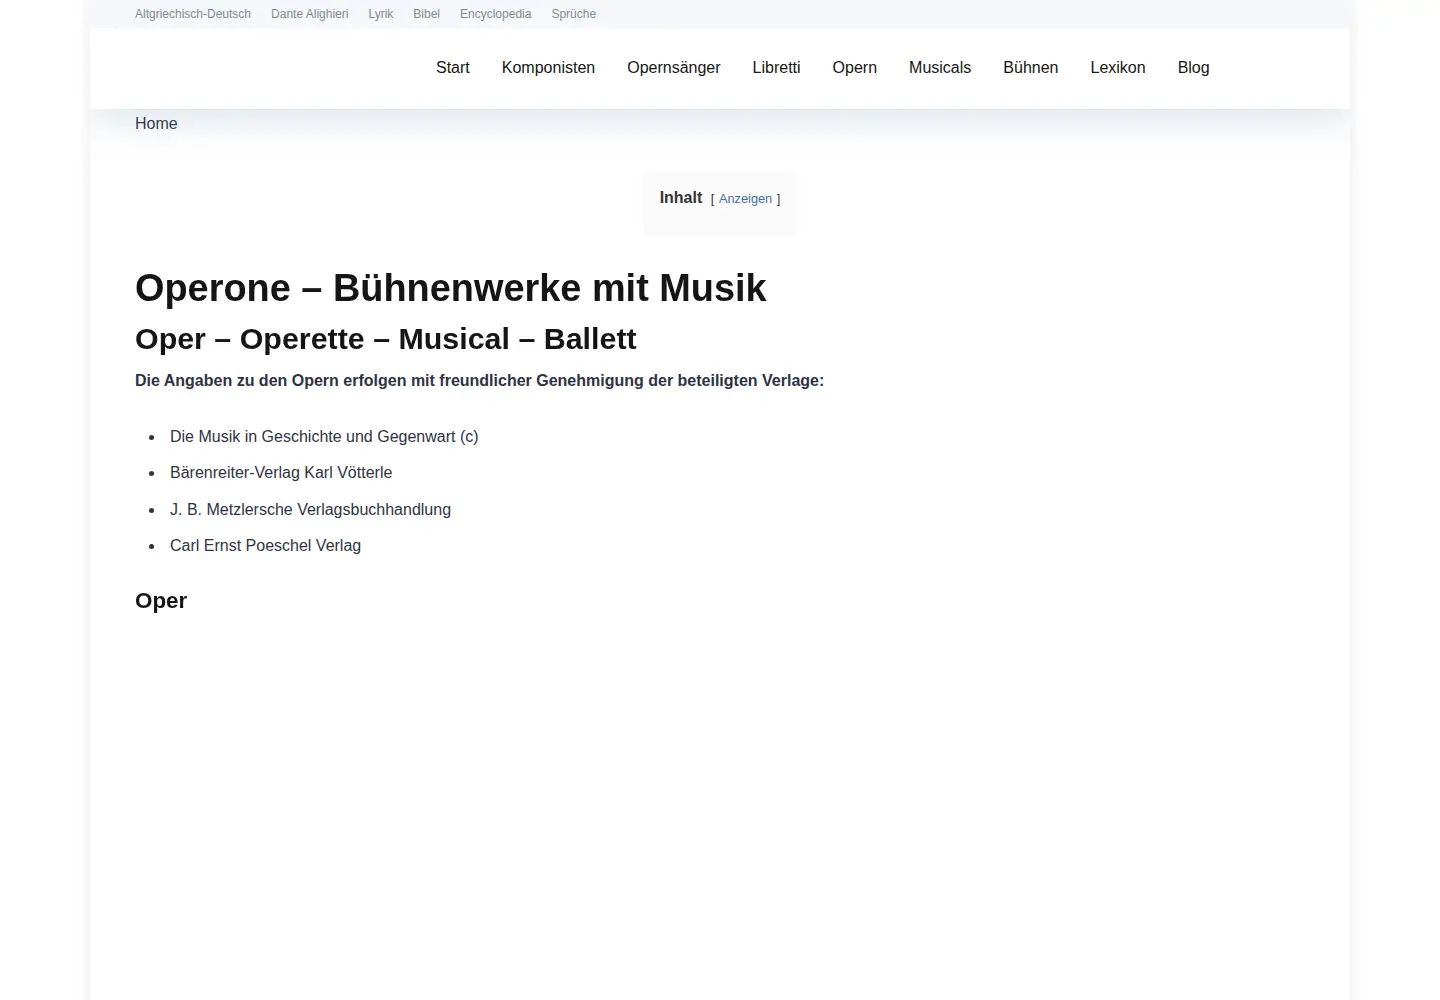
Task: Click the 'Bärenreiter-Verlag Karl Vötterle' list entry
Action: click(x=281, y=472)
